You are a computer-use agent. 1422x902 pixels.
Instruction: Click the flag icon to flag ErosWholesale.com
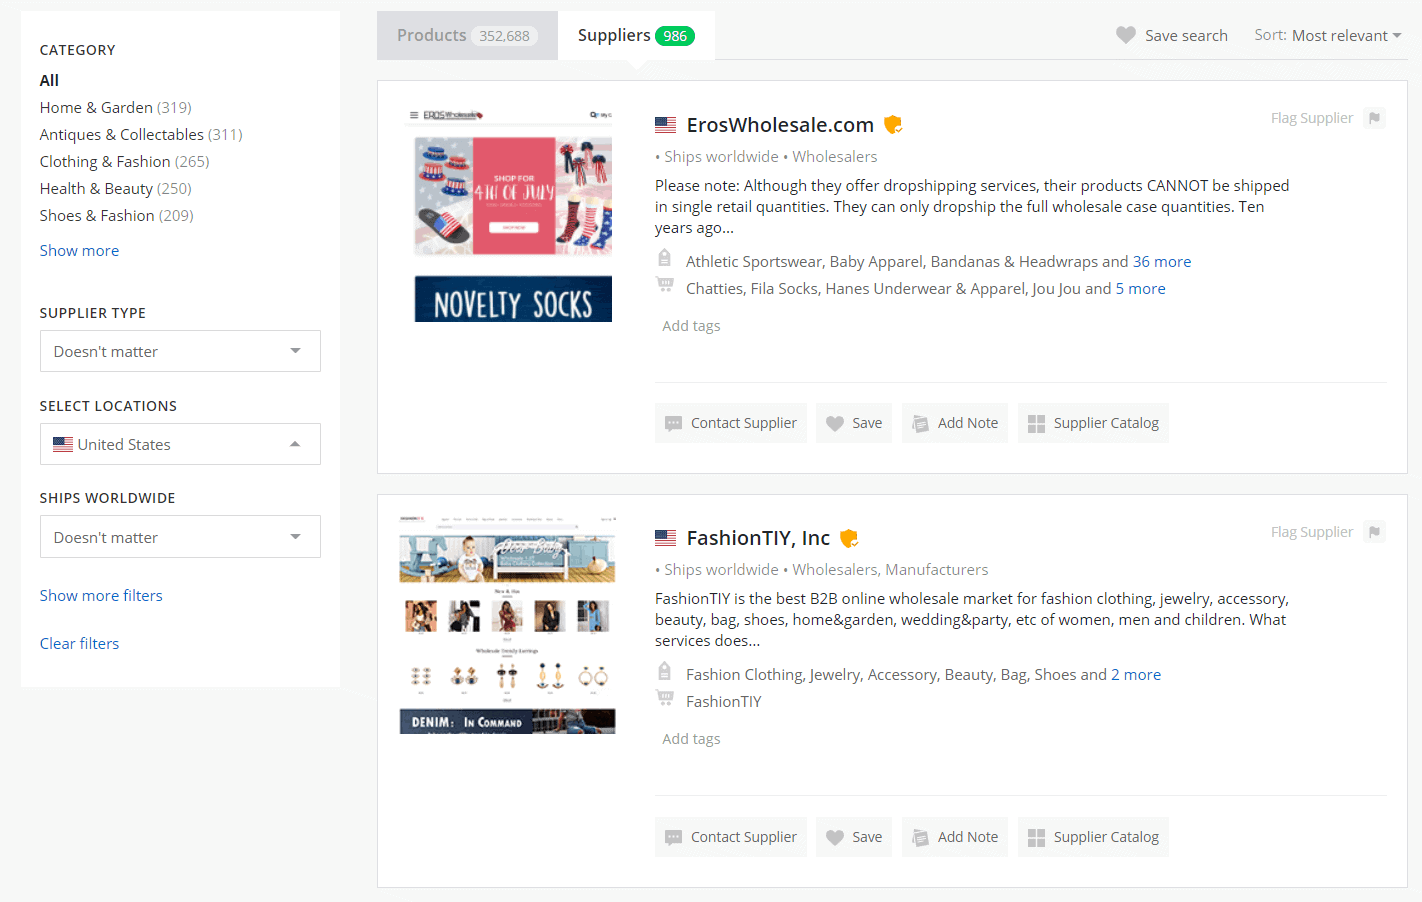[x=1374, y=117]
